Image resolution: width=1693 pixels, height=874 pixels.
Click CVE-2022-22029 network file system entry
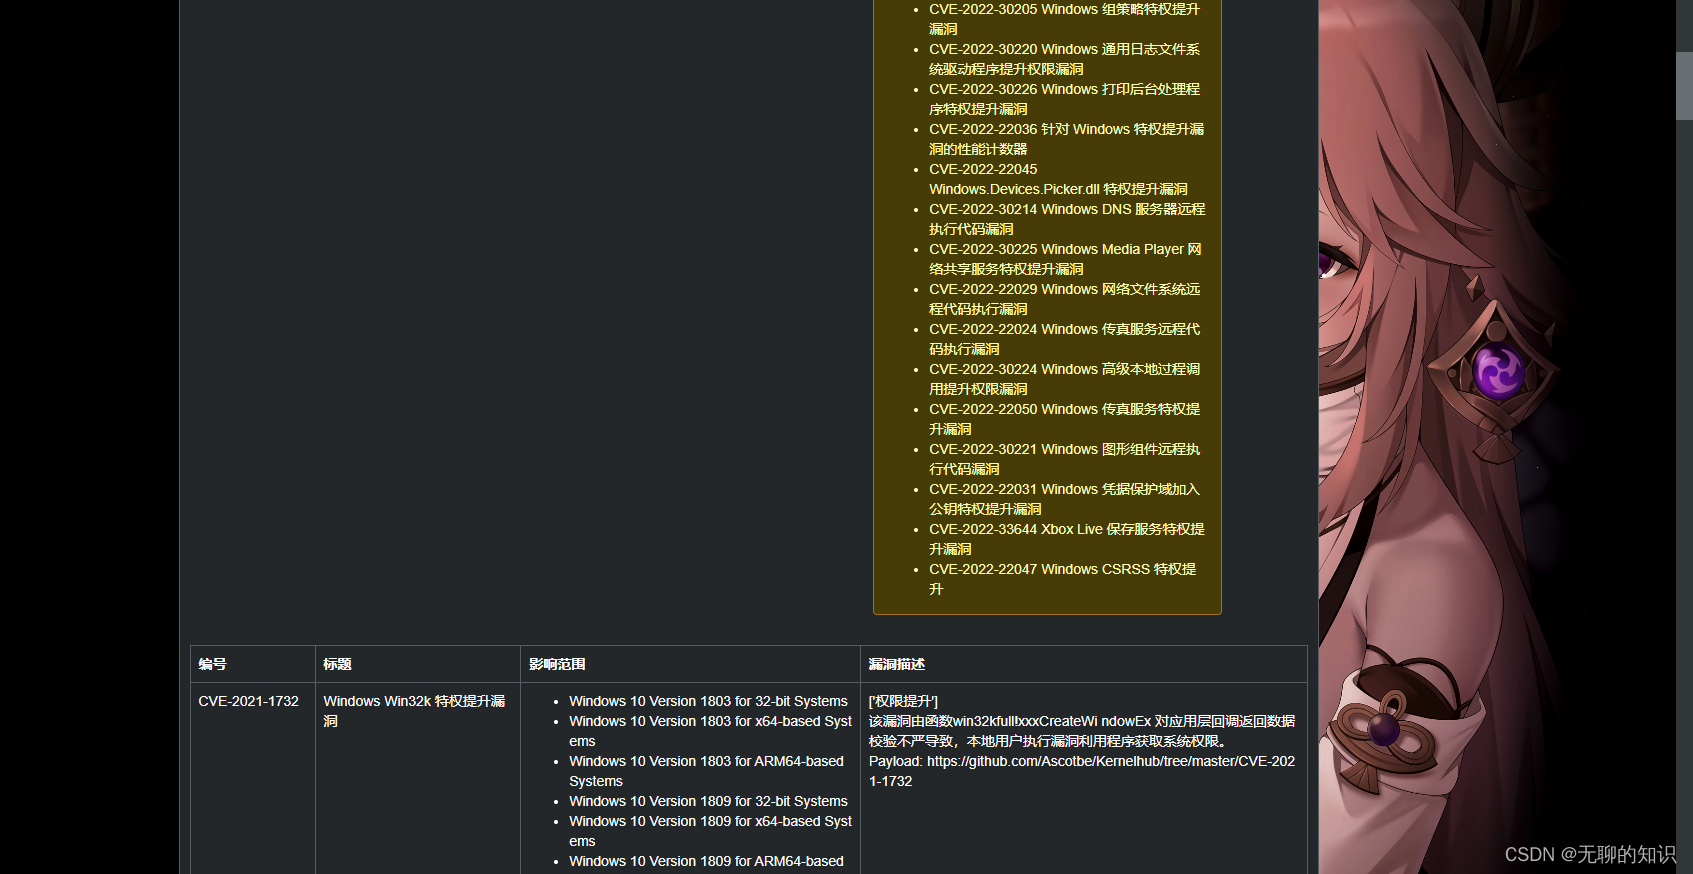[x=1064, y=299]
